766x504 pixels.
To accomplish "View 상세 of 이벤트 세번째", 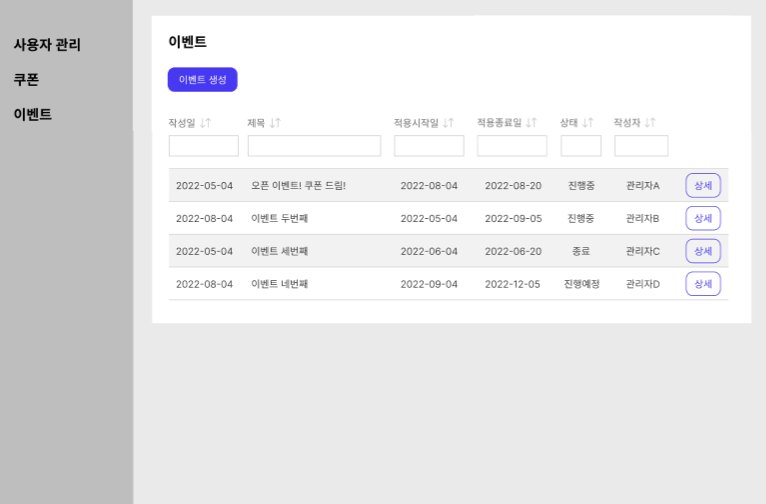I will 703,251.
